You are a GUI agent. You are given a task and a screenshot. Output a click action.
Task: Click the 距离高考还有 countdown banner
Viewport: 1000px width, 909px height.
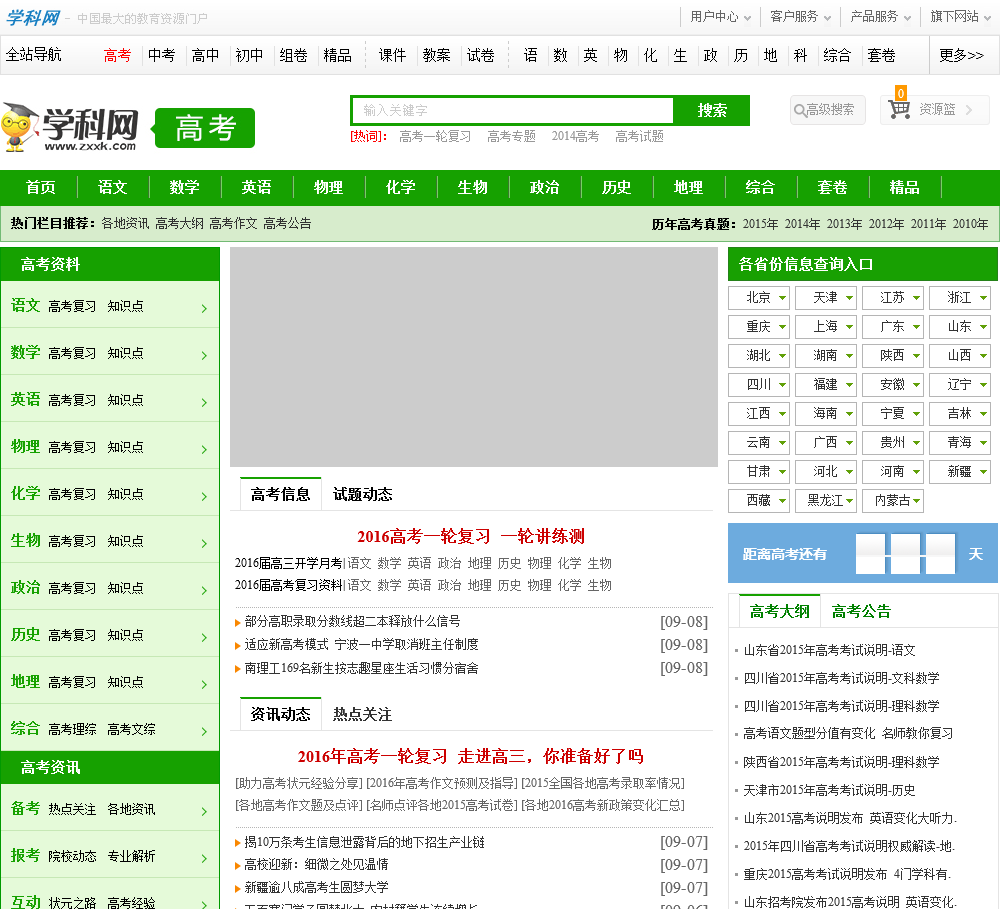pyautogui.click(x=863, y=554)
